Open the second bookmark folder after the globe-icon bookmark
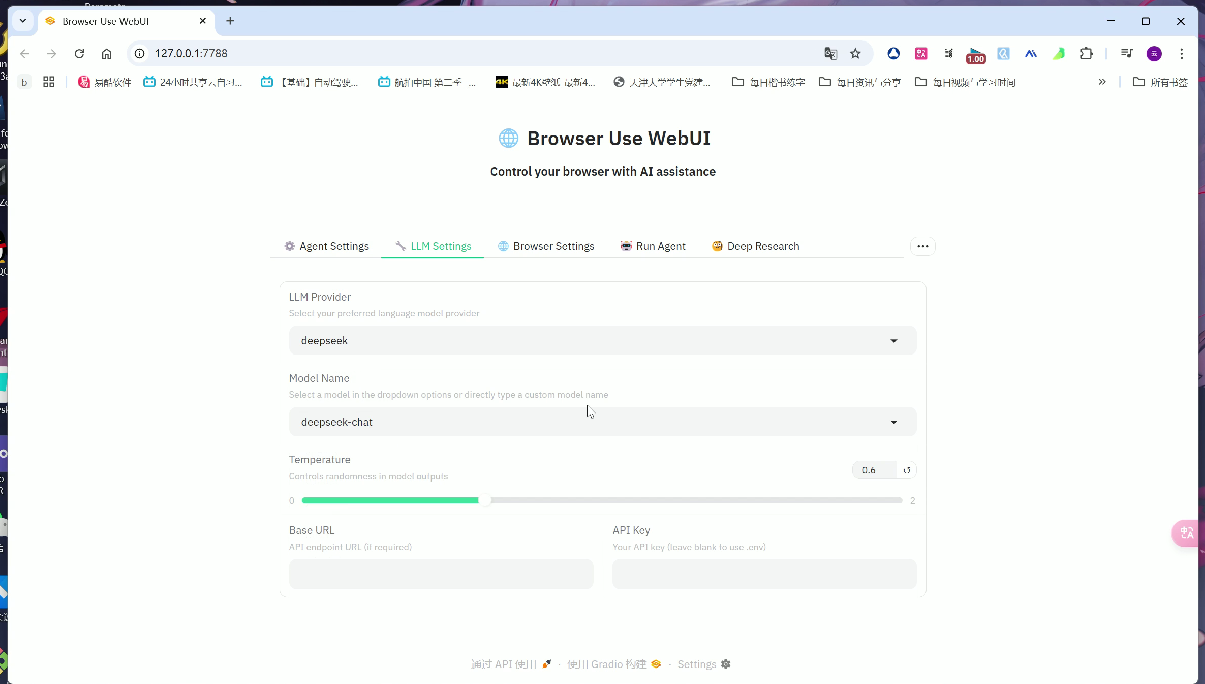 pos(860,82)
